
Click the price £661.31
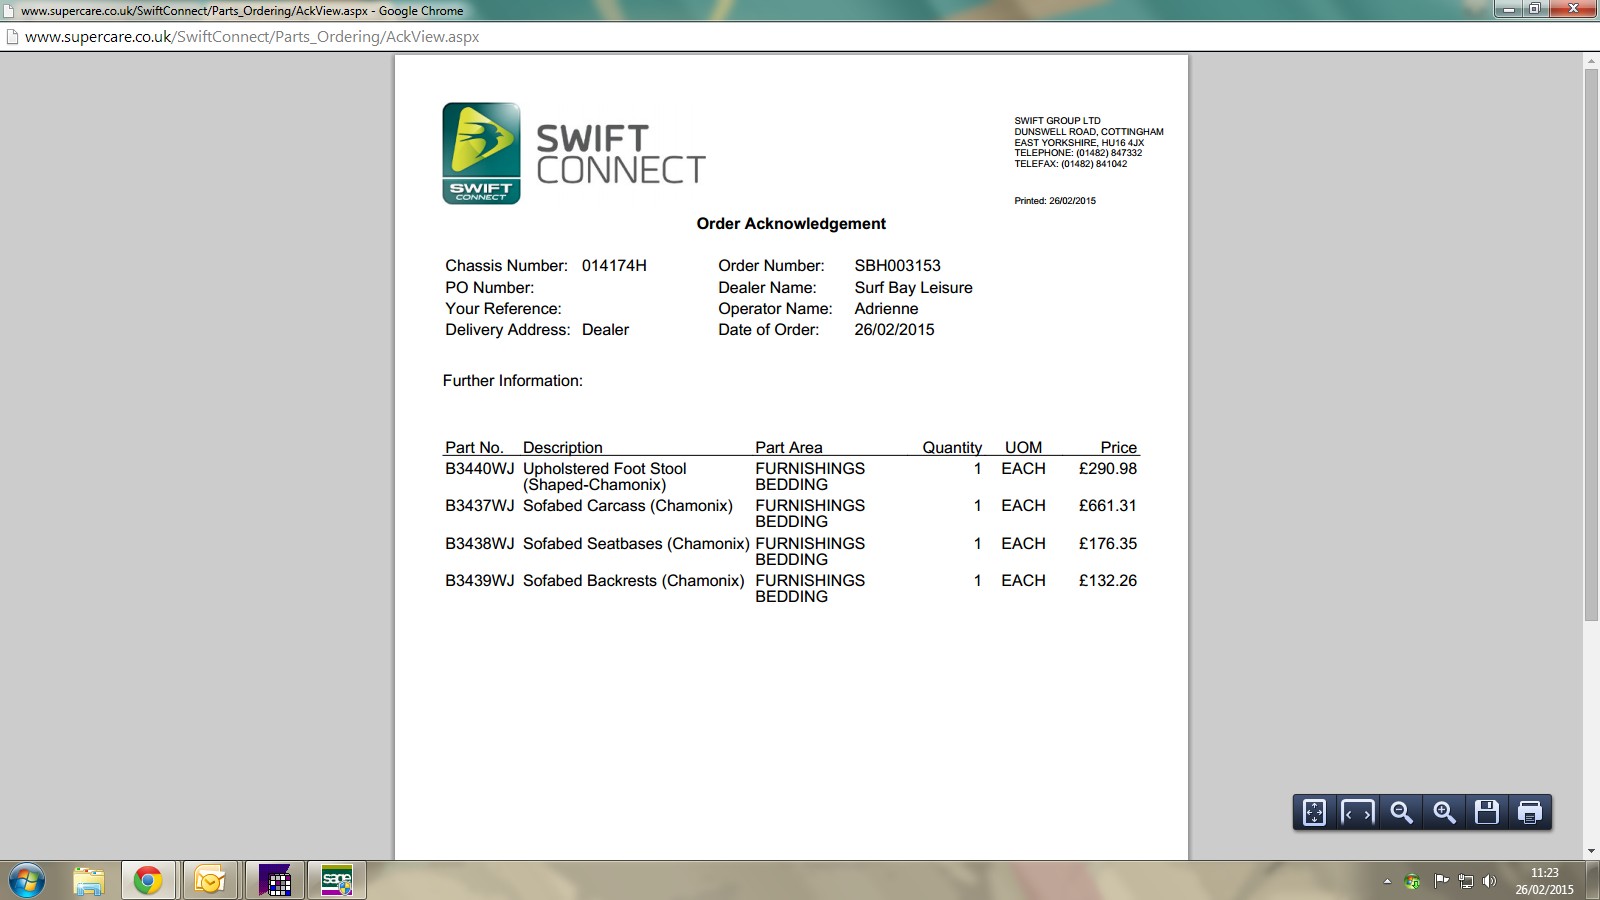[x=1108, y=506]
